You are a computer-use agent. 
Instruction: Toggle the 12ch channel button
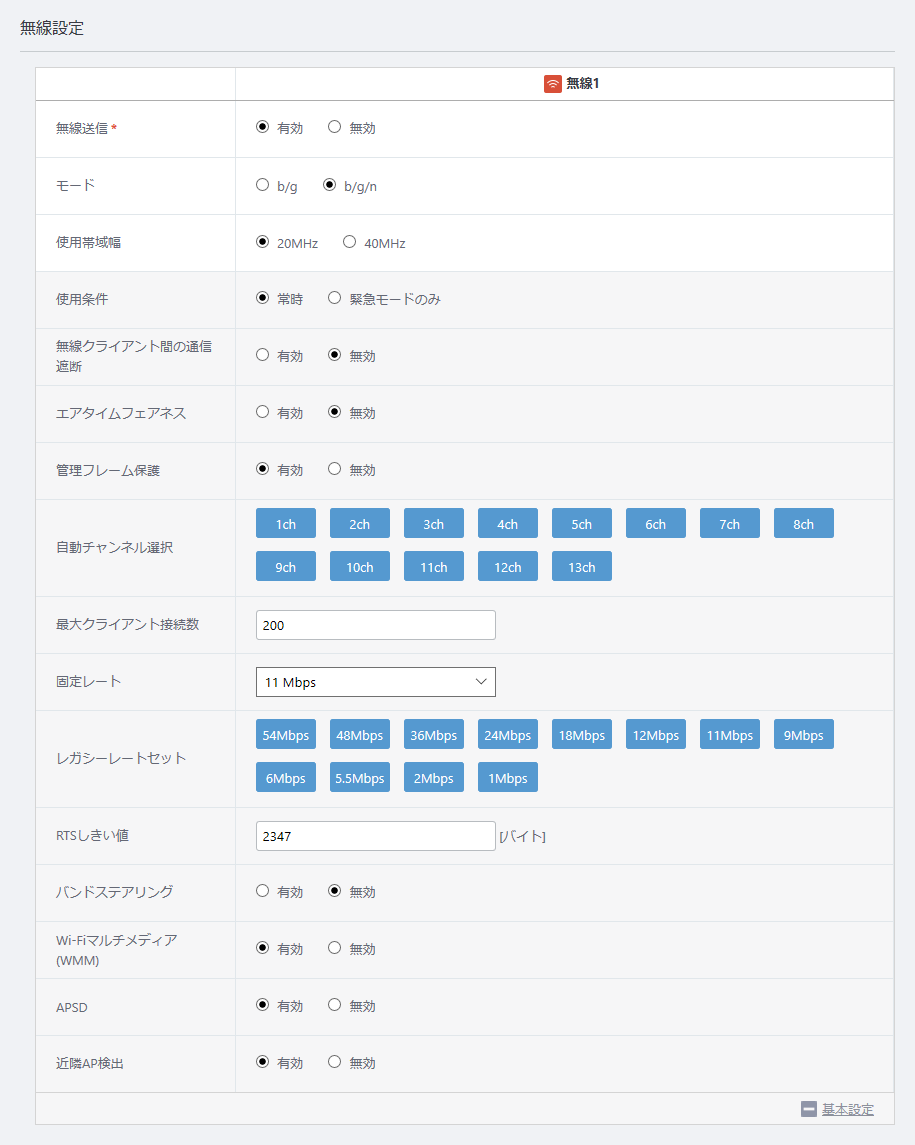tap(508, 567)
